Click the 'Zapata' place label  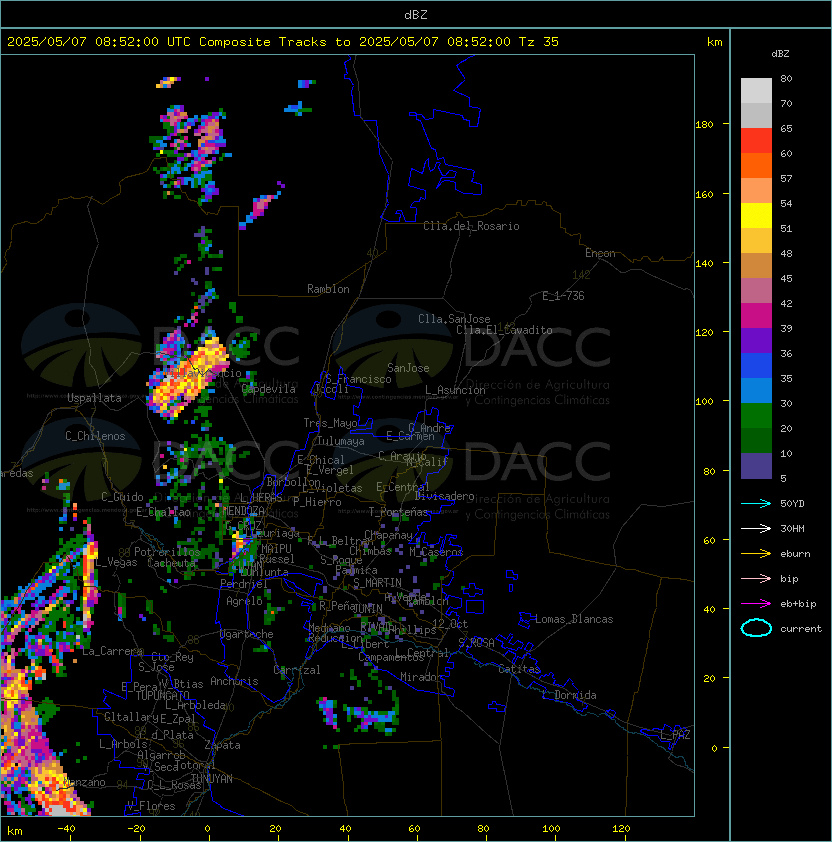222,745
